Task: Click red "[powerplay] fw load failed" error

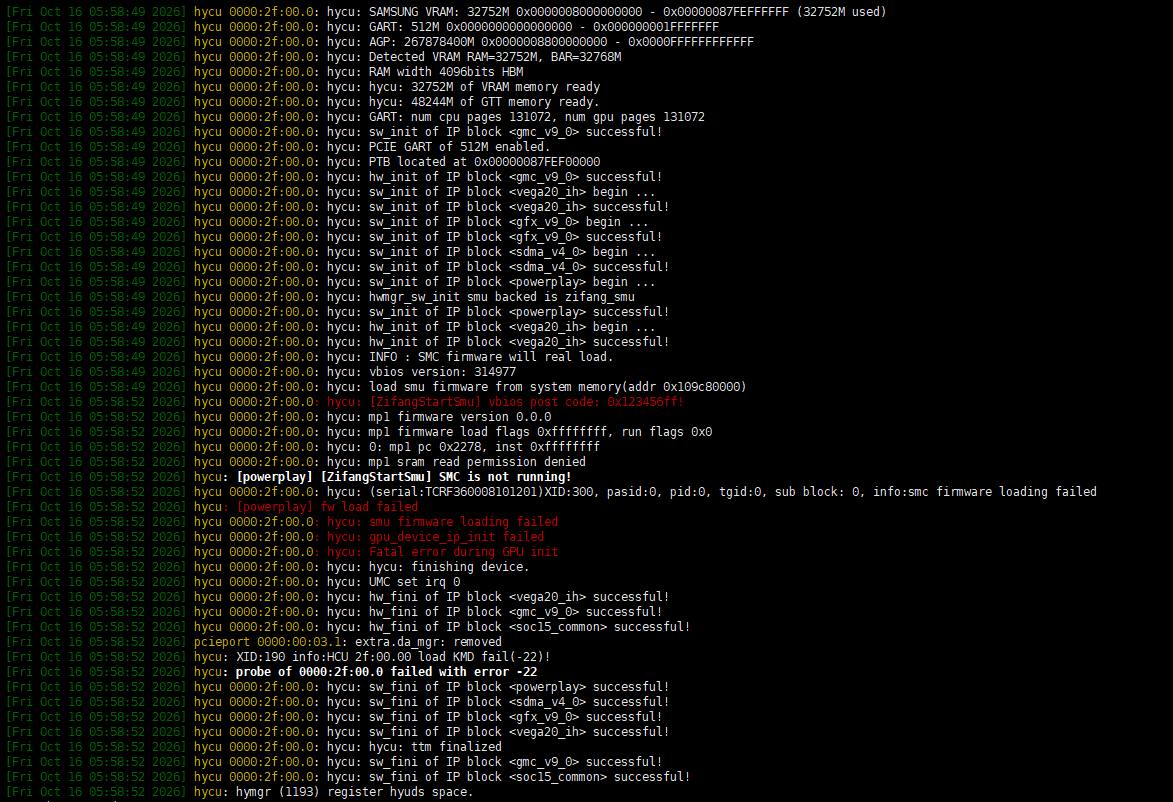Action: tap(327, 506)
